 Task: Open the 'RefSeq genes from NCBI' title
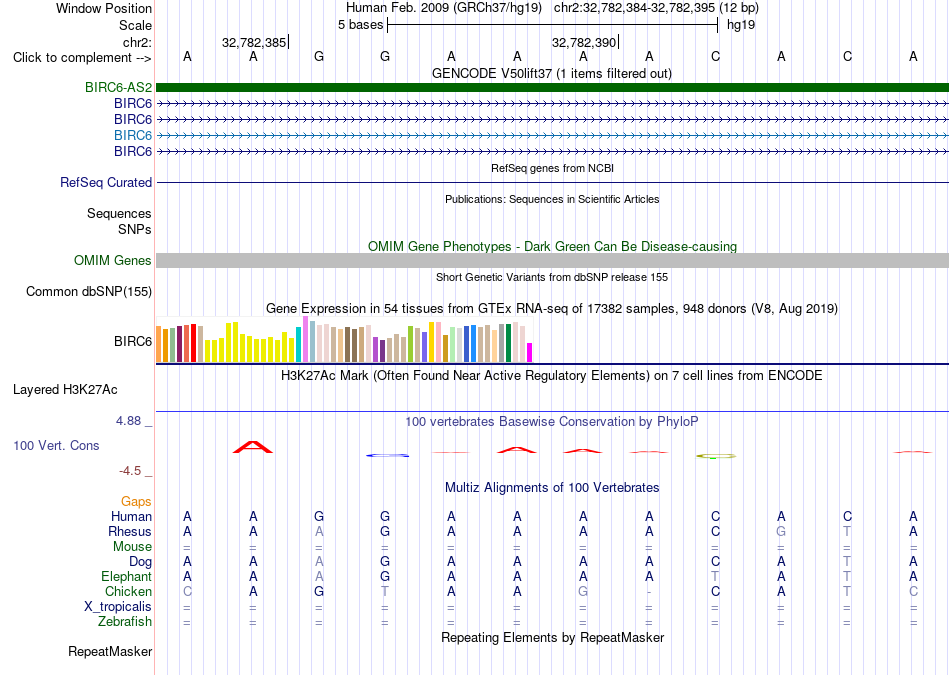[x=552, y=168]
